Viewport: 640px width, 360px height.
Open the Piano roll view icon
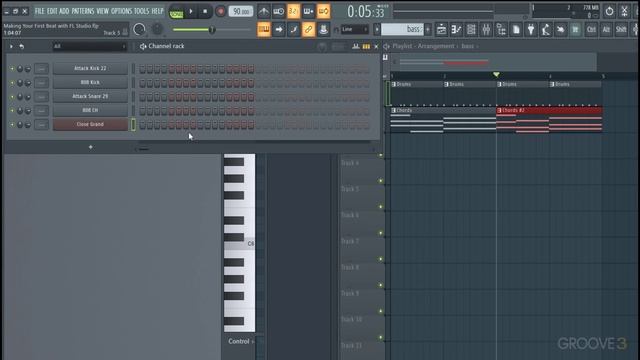click(456, 29)
